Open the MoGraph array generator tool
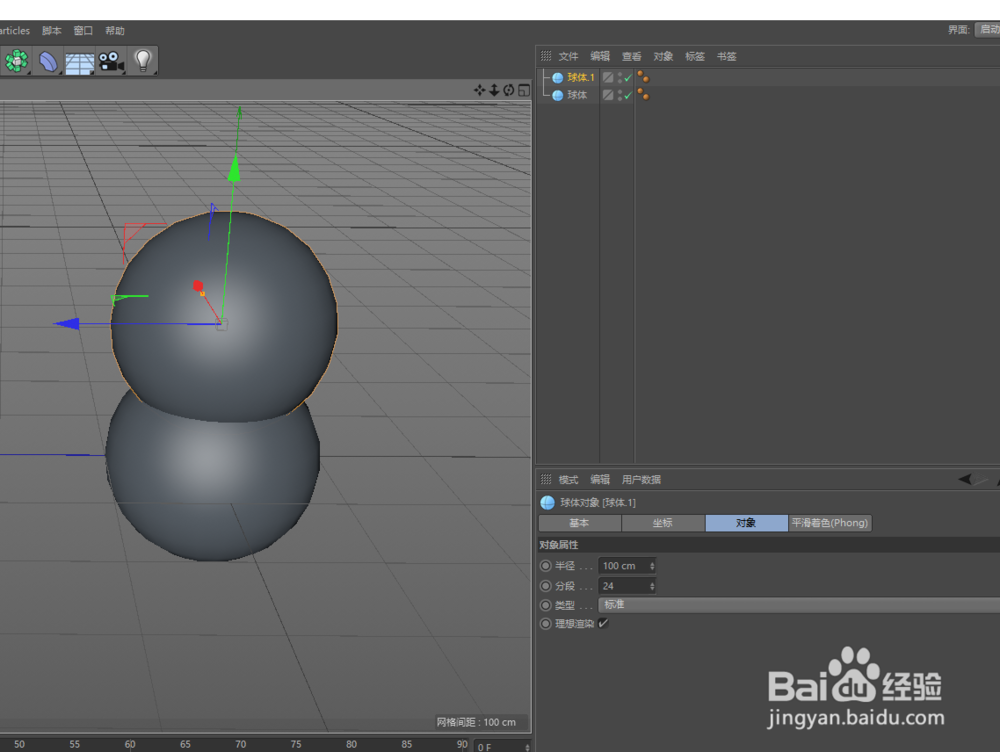Image resolution: width=1000 pixels, height=752 pixels. coord(17,61)
